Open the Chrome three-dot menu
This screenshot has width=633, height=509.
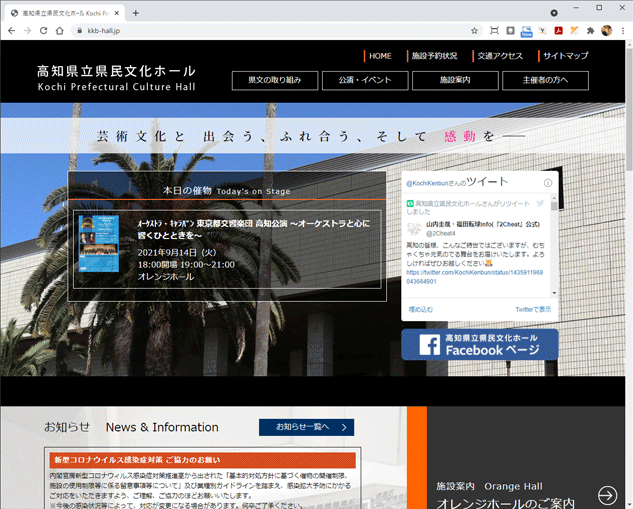point(623,31)
